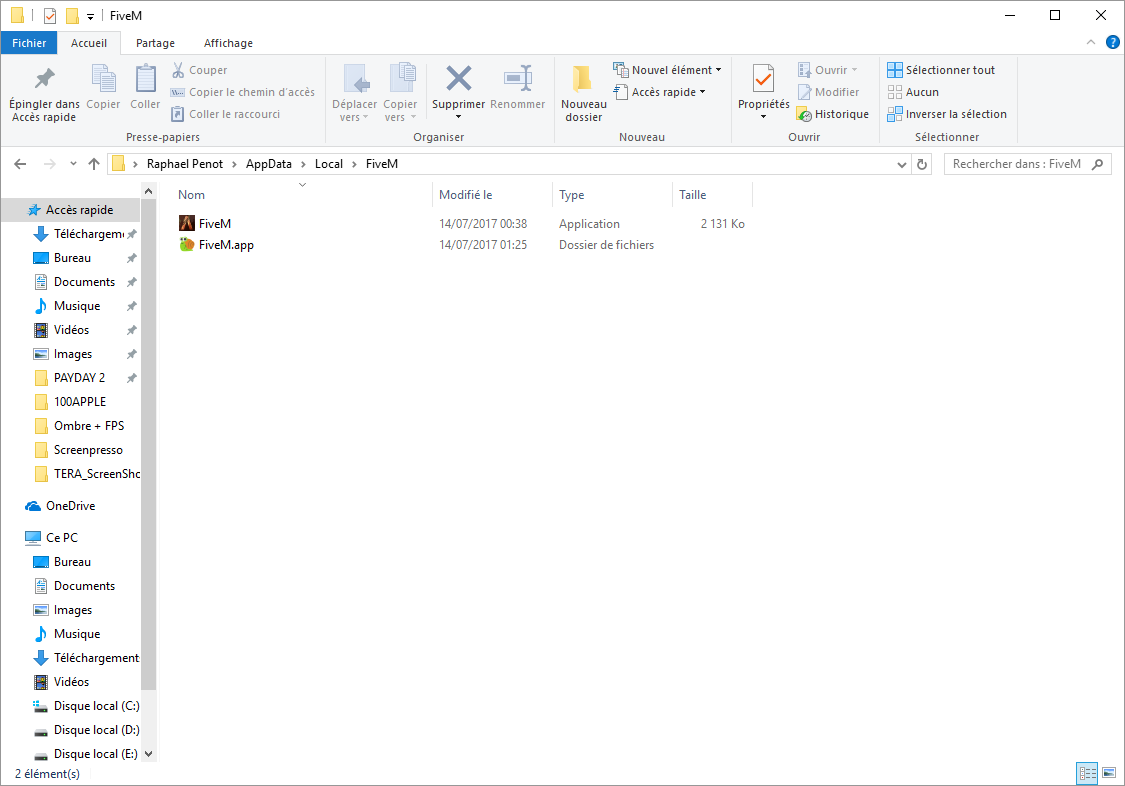Refresh the FiveM folder view

(922, 164)
